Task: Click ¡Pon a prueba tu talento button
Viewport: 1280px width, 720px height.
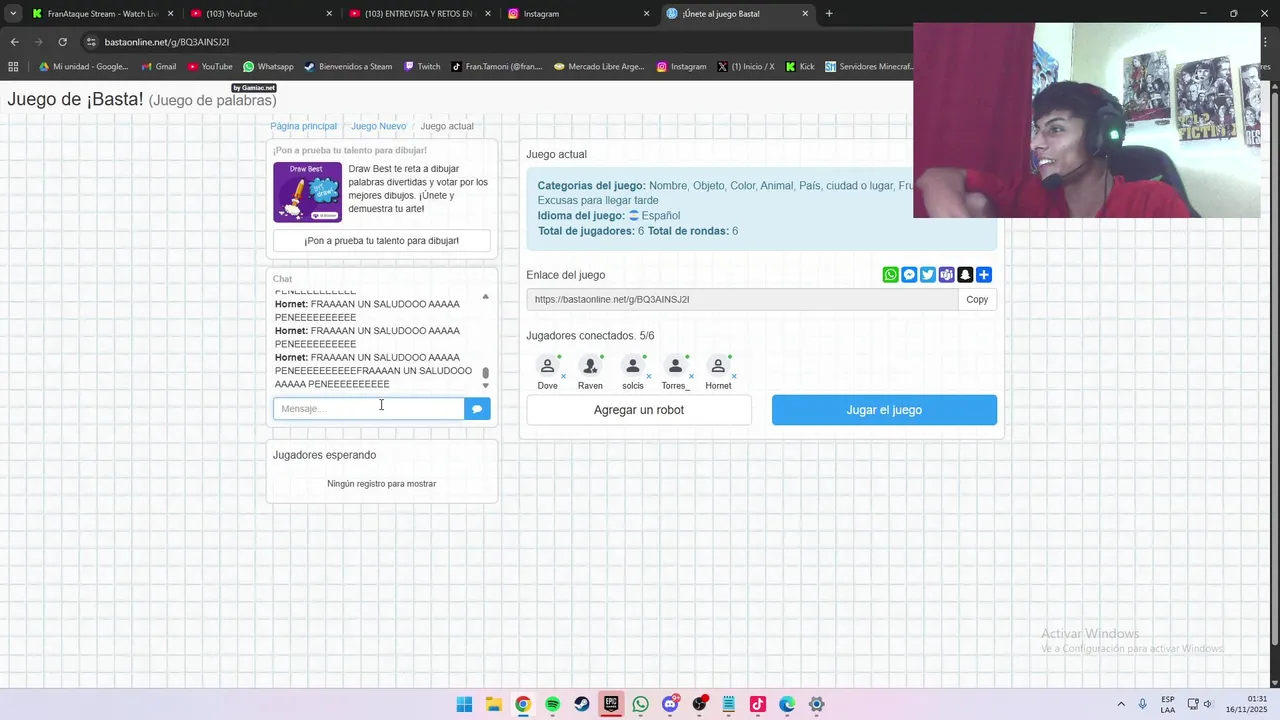Action: (382, 241)
